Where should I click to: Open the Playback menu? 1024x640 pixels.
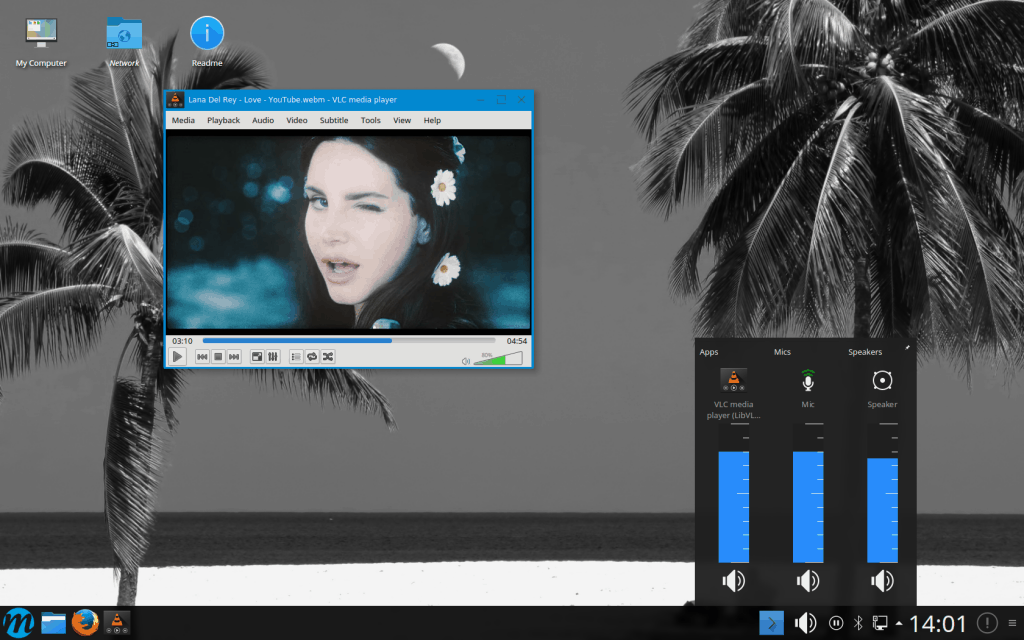point(223,120)
